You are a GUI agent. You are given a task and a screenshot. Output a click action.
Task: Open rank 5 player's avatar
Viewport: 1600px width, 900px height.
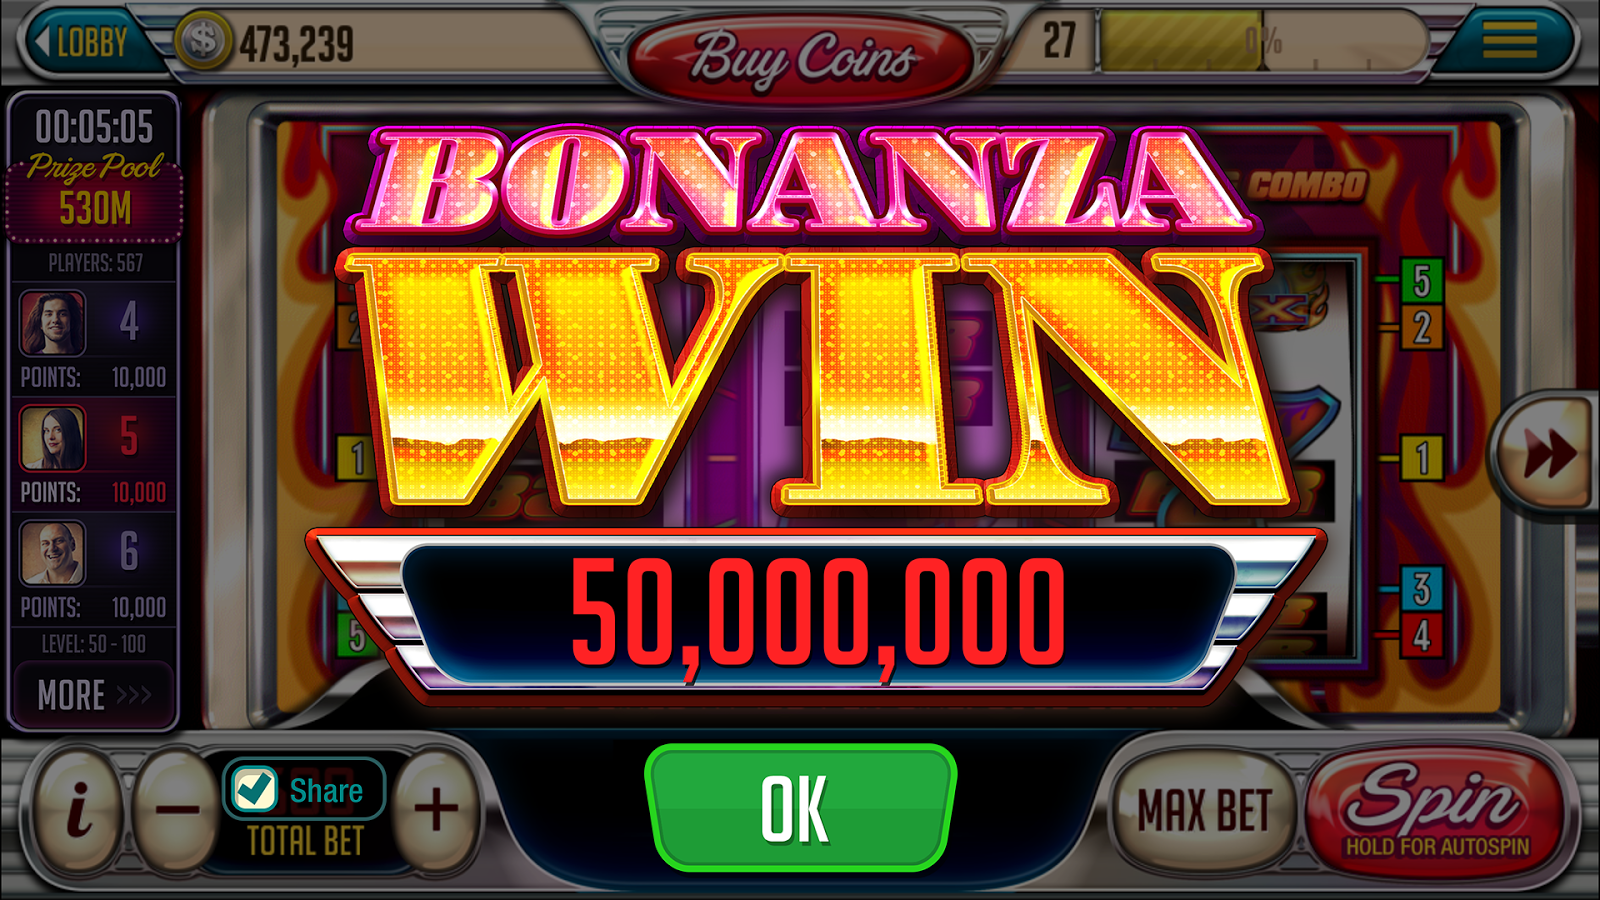point(52,438)
